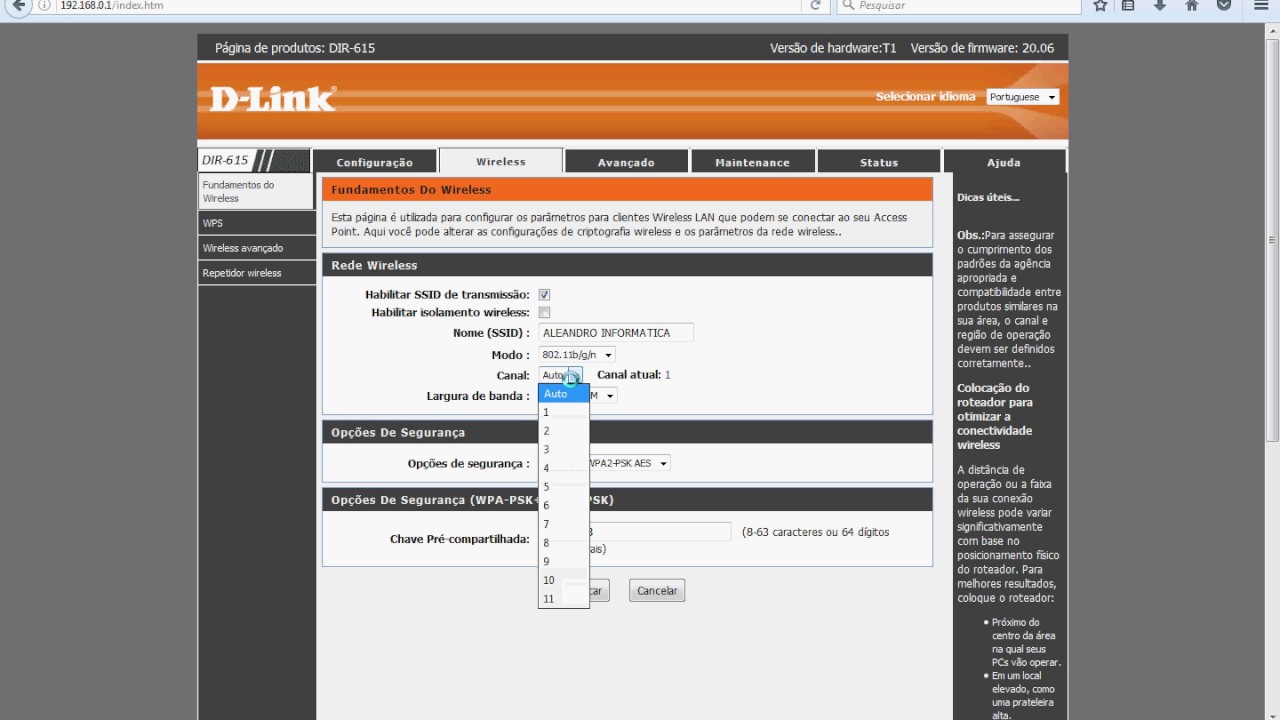Choose Auto in the channel list
1280x720 pixels.
click(564, 394)
